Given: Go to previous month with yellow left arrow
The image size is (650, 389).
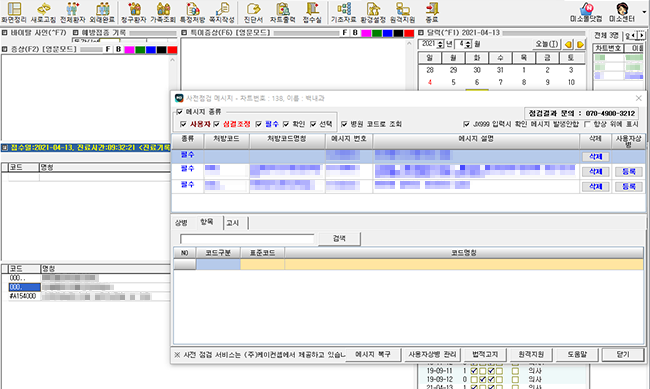Looking at the screenshot, I should click(568, 44).
